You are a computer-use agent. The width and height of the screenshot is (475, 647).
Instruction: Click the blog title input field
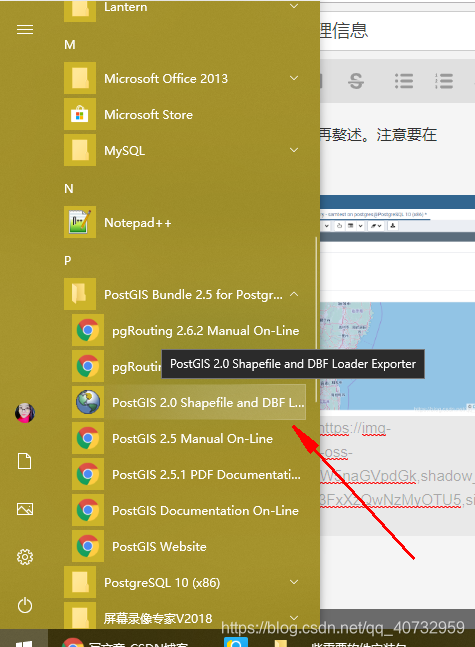pyautogui.click(x=397, y=31)
